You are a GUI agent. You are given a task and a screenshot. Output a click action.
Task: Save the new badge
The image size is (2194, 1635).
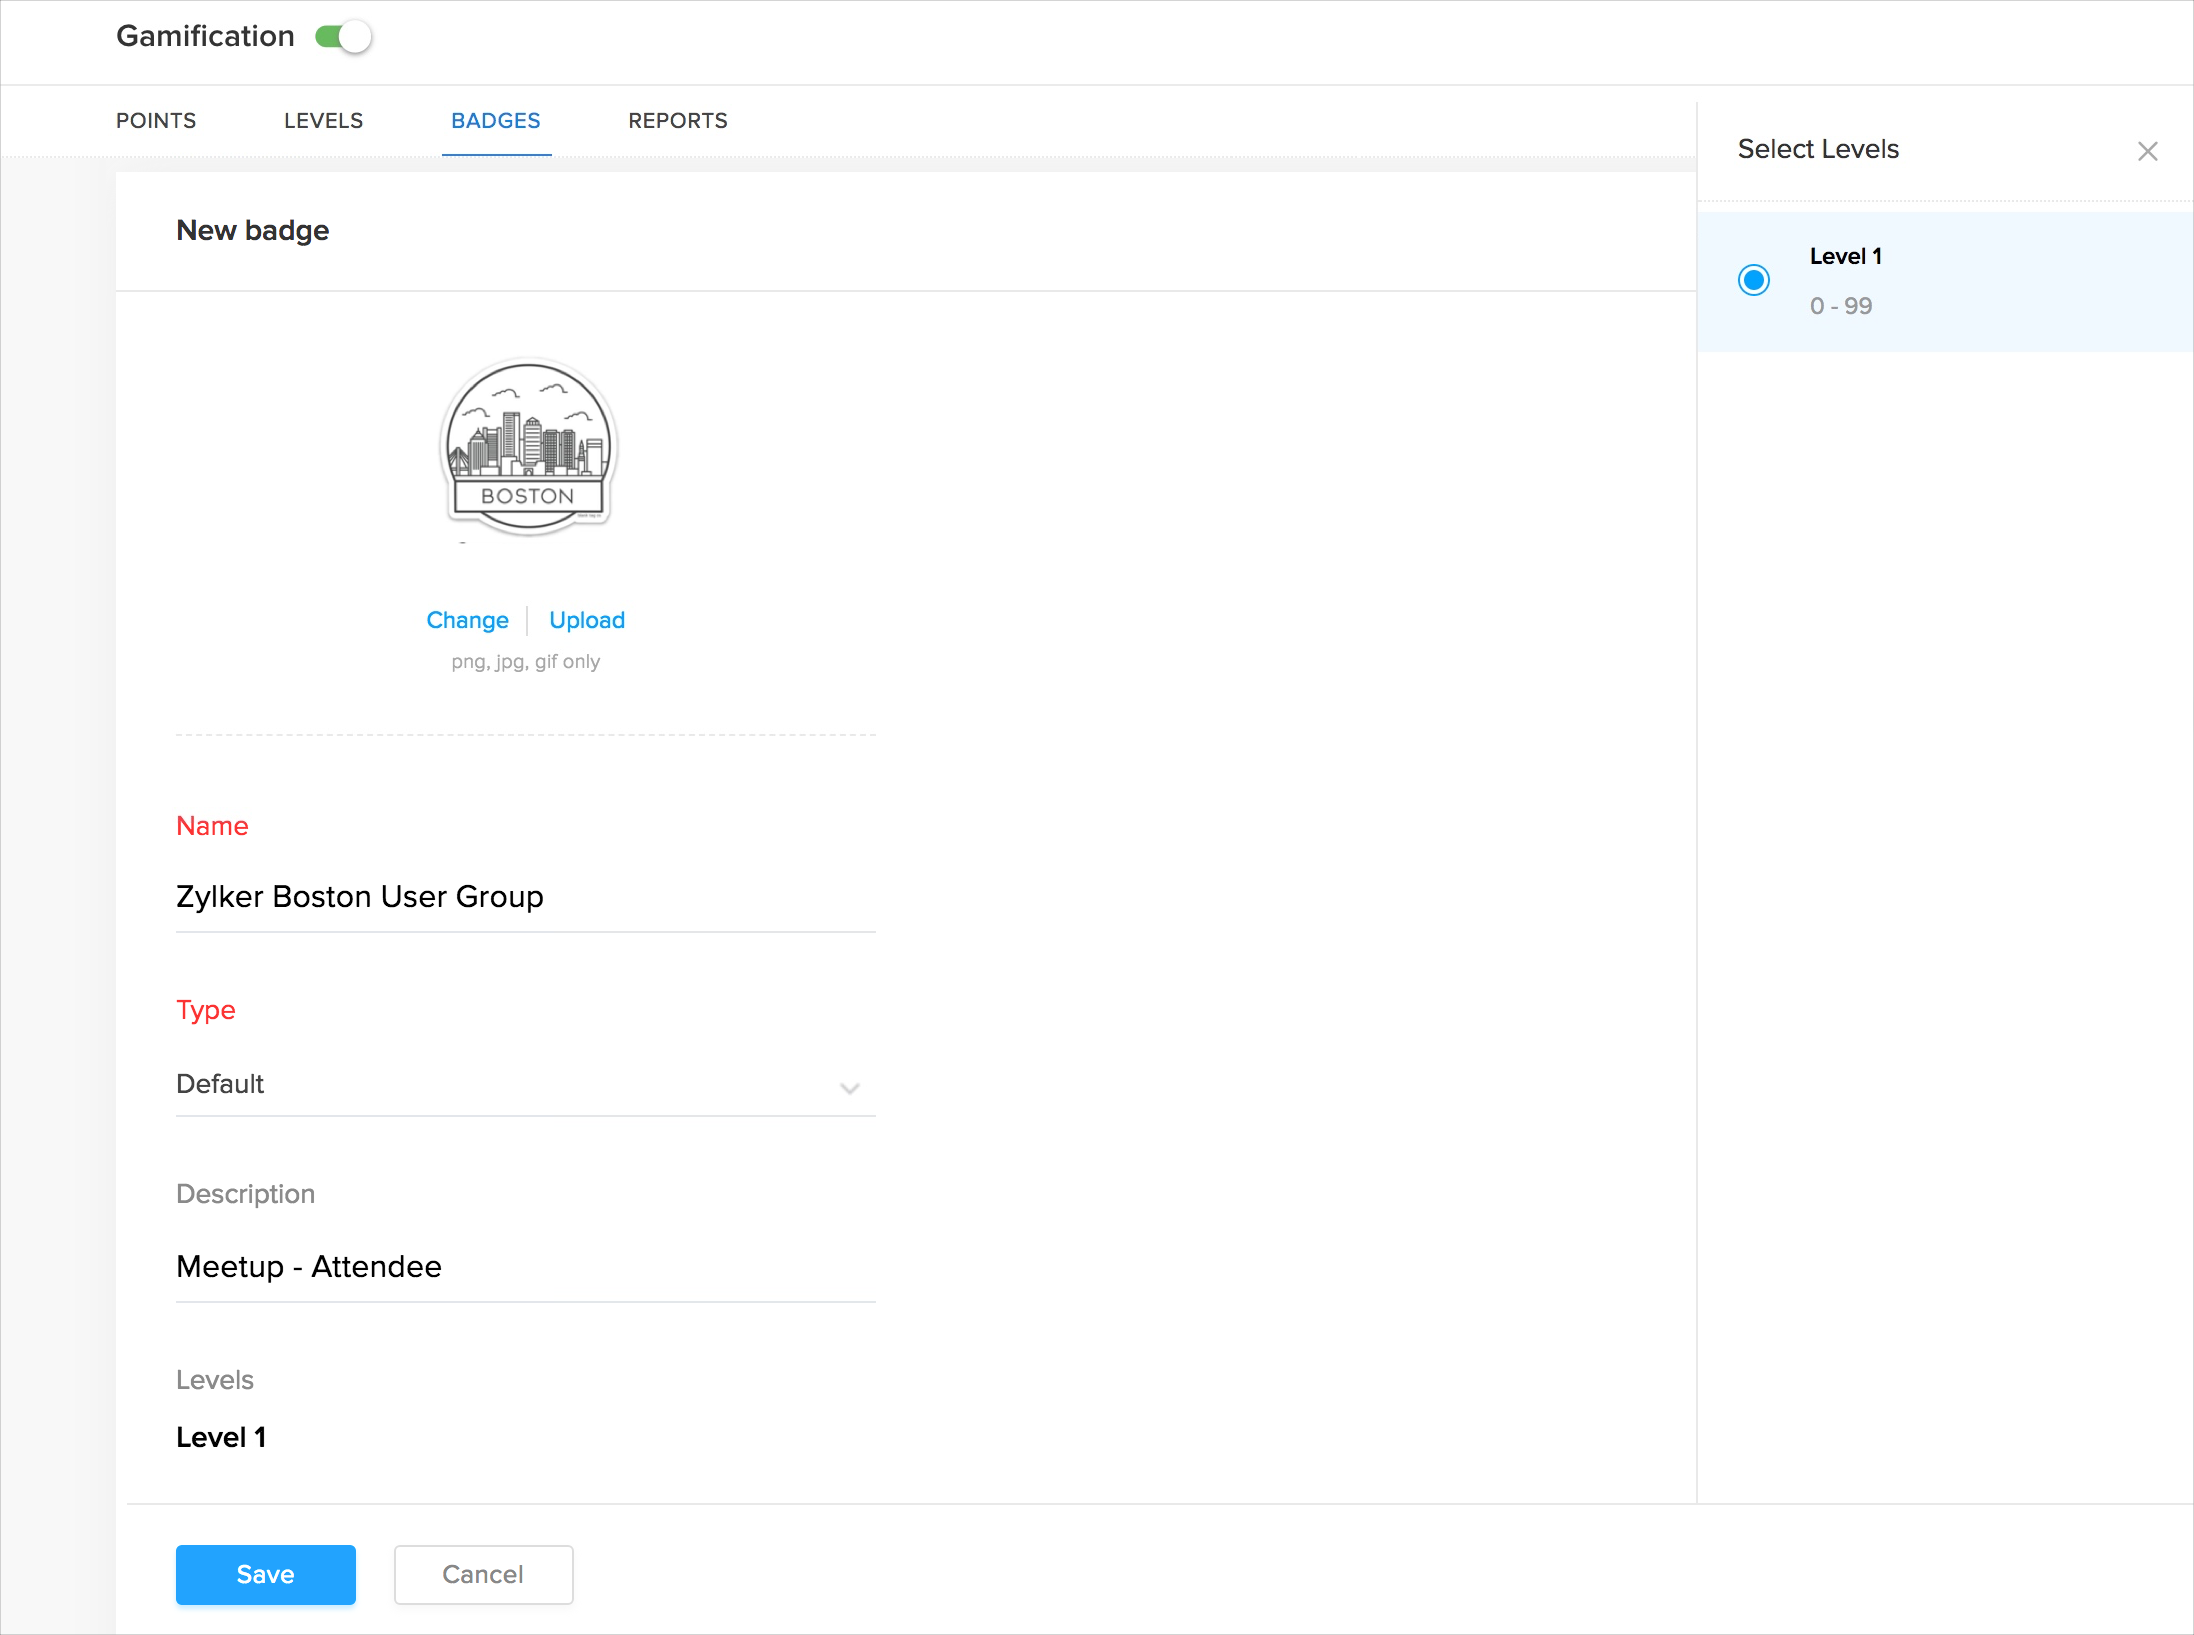click(x=265, y=1574)
